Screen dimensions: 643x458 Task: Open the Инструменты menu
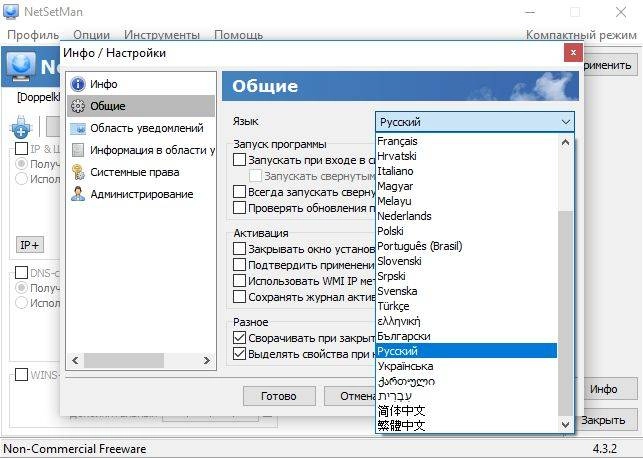pyautogui.click(x=162, y=35)
